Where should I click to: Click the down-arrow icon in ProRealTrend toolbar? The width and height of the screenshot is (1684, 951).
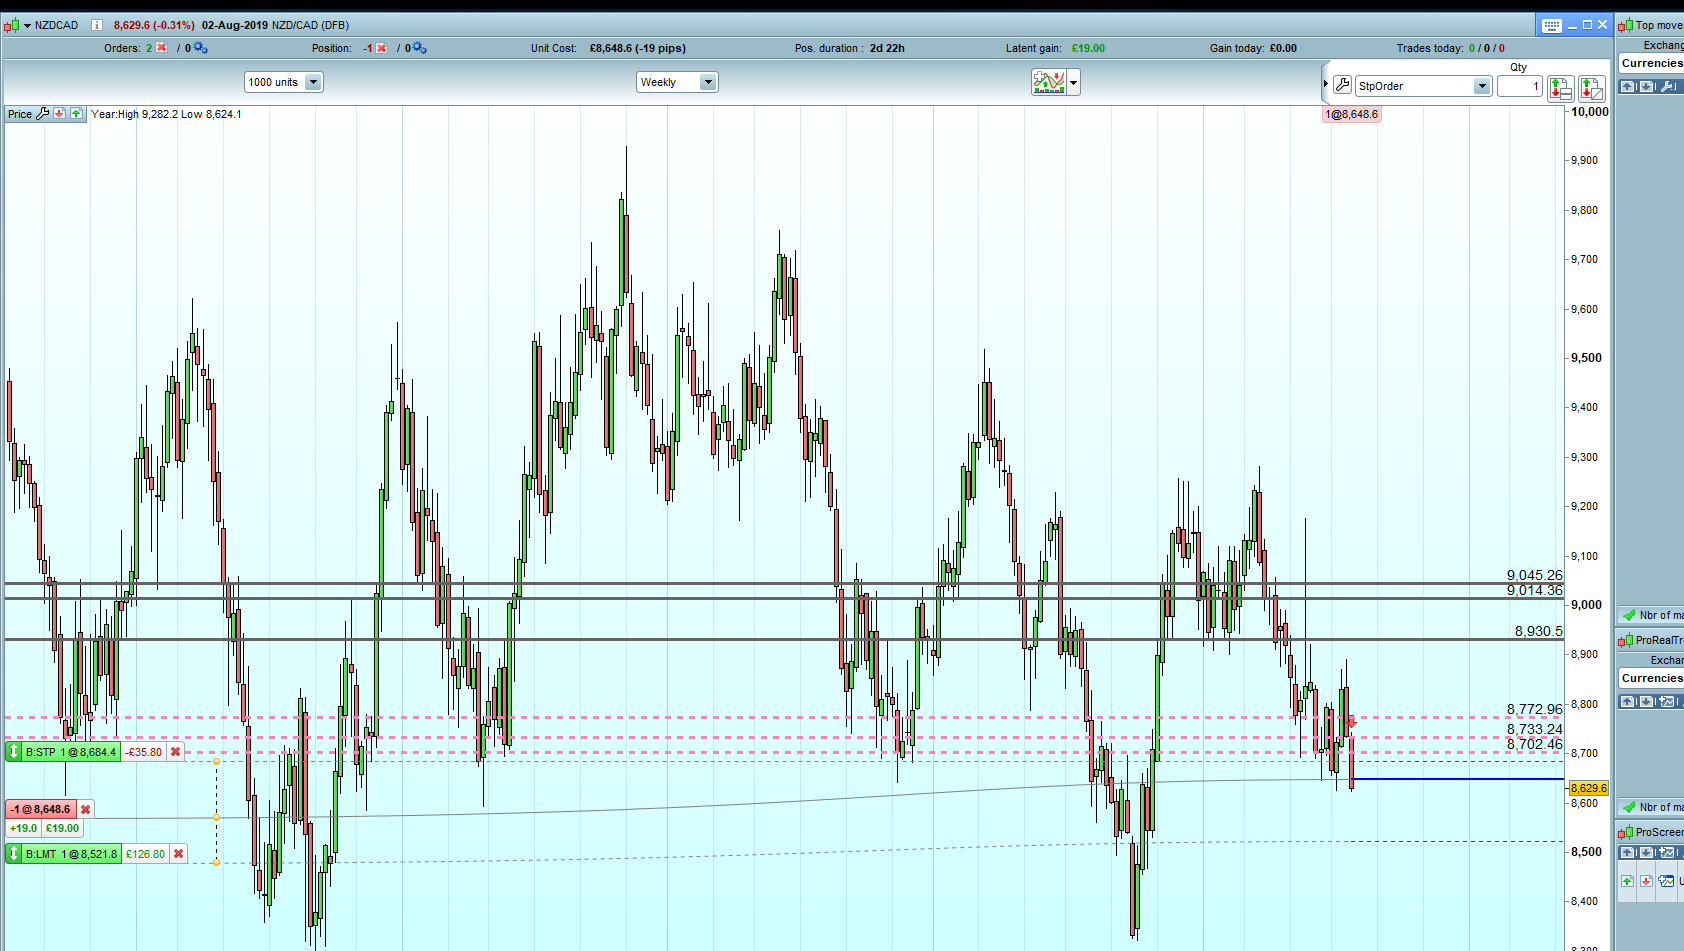coord(1646,702)
